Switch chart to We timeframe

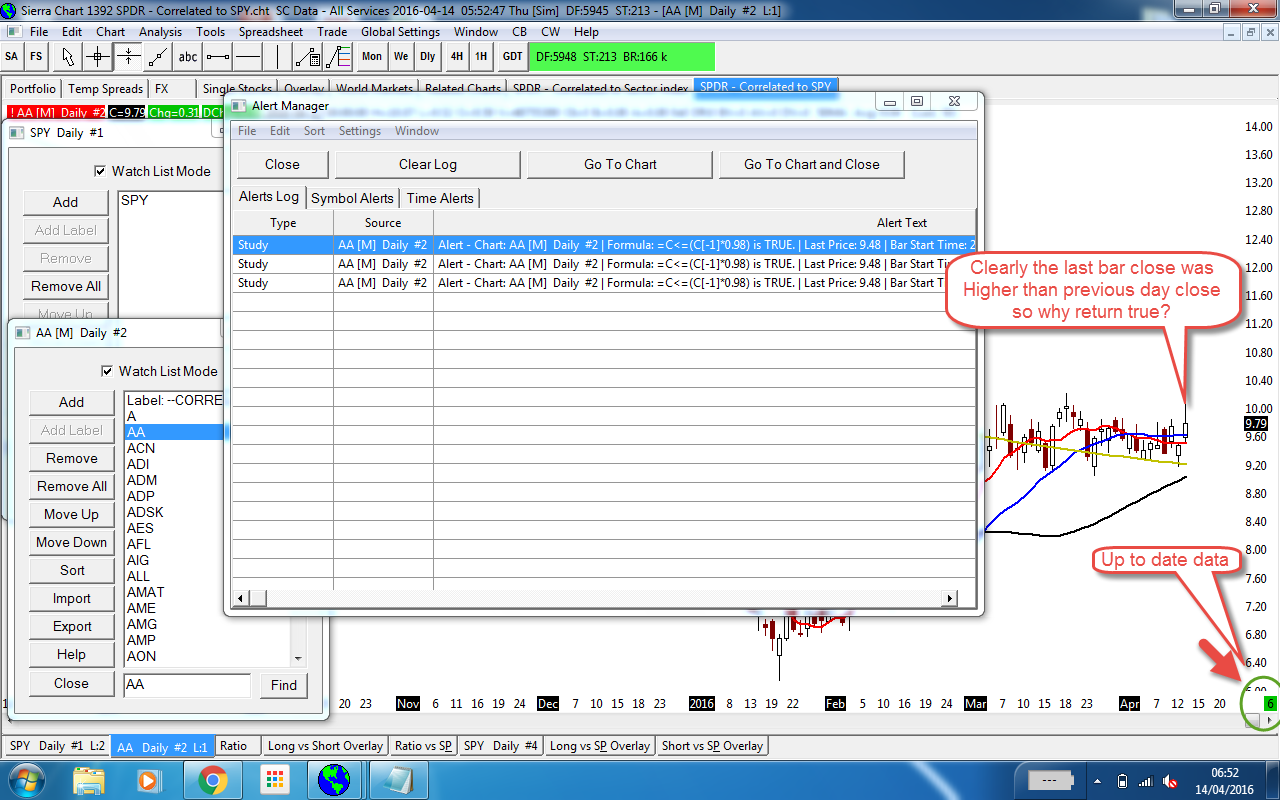tap(401, 56)
